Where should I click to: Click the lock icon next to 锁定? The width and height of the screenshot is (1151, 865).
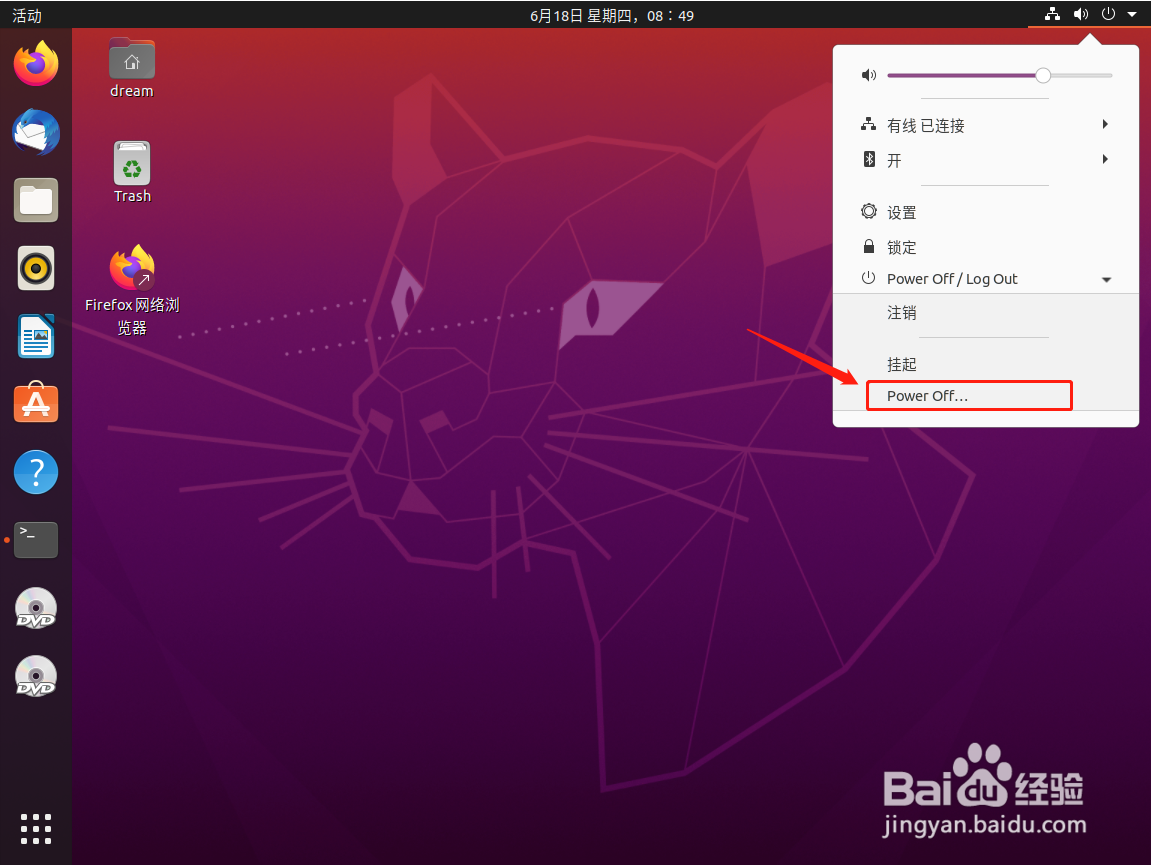pyautogui.click(x=869, y=246)
